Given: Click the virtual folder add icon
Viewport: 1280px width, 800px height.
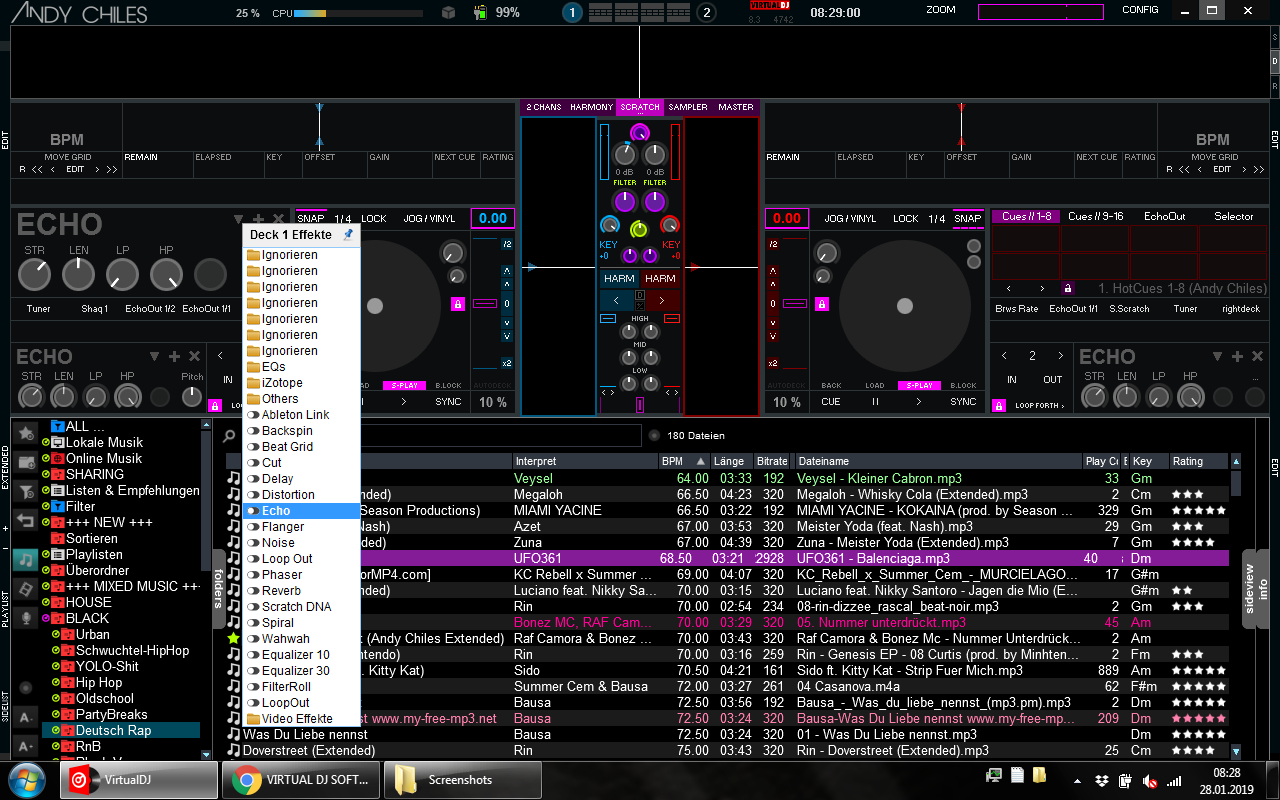Looking at the screenshot, I should pos(26,462).
